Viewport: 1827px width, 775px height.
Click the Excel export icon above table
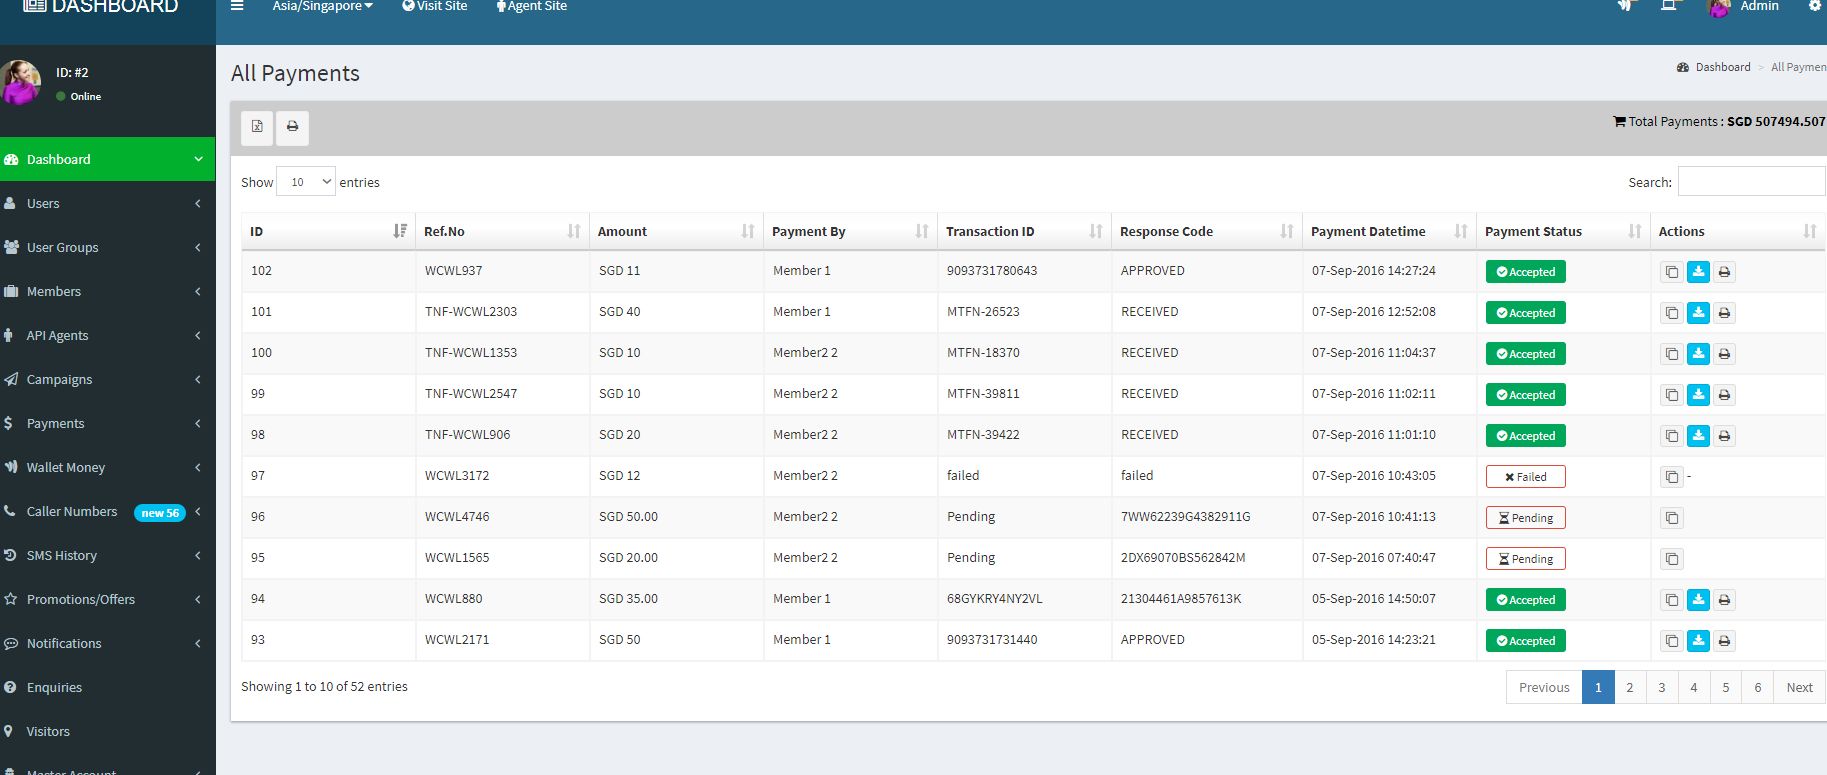(x=257, y=127)
